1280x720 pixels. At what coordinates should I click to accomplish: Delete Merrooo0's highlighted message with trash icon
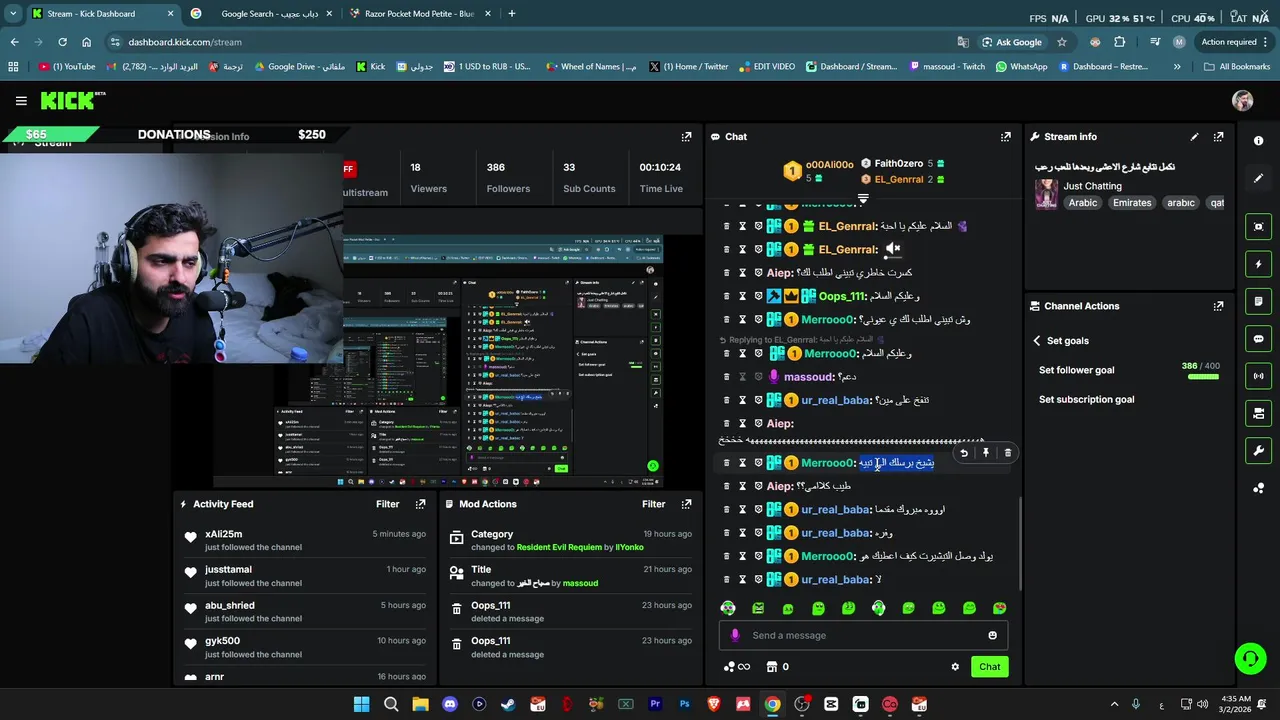(1007, 453)
